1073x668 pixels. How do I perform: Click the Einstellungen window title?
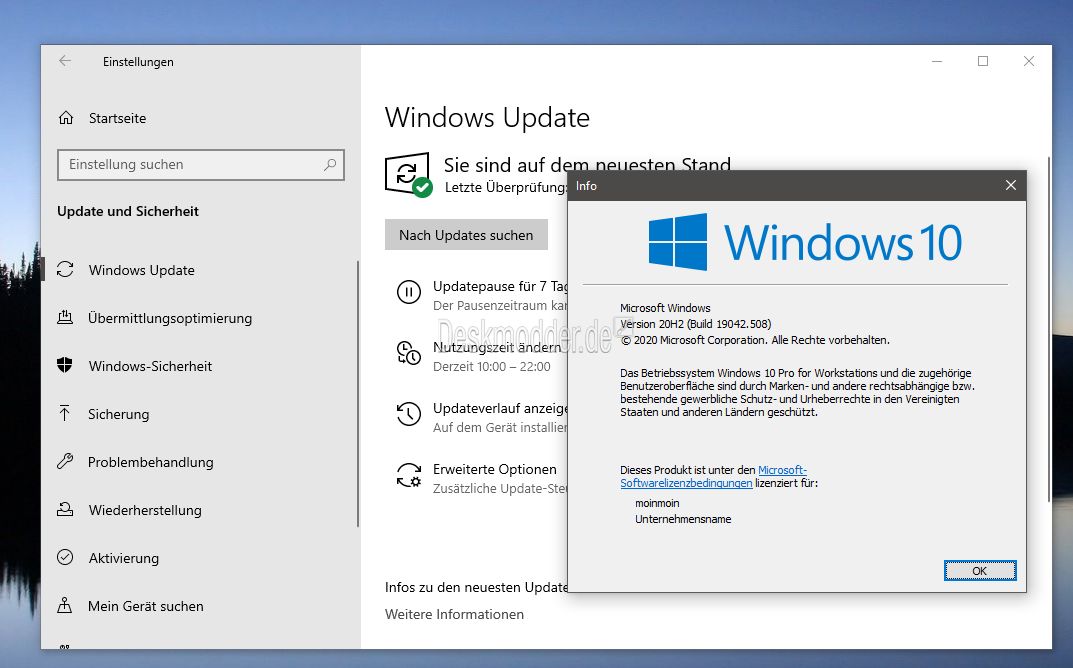[x=138, y=62]
